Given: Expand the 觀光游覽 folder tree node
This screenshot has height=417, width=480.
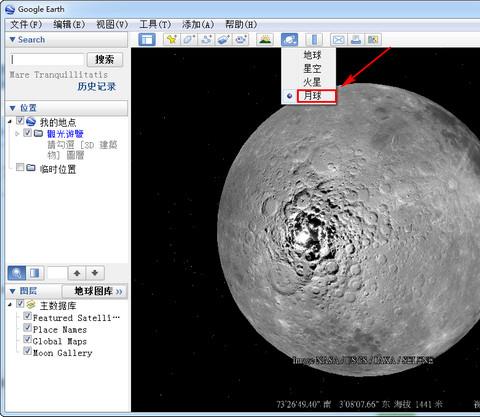Looking at the screenshot, I should (x=17, y=134).
